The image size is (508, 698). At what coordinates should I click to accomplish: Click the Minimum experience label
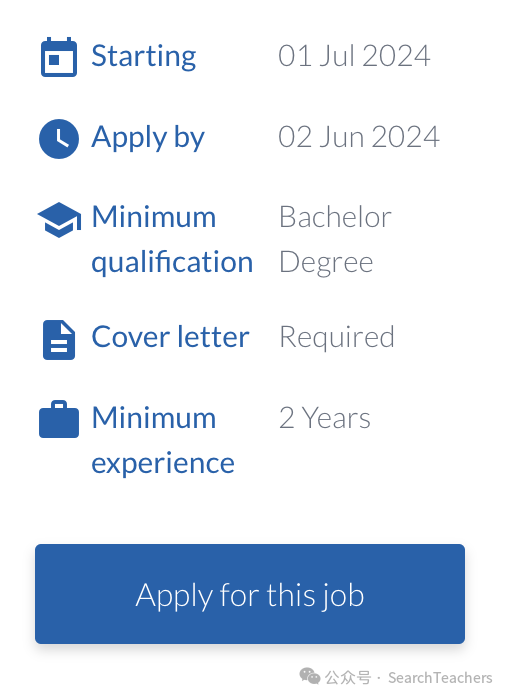coord(163,440)
